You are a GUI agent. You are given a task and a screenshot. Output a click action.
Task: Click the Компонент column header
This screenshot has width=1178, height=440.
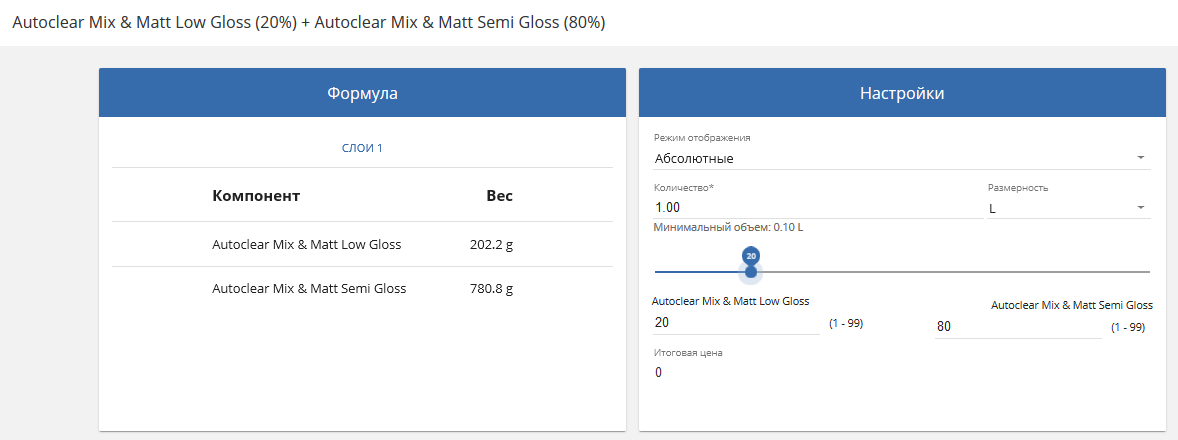coord(256,196)
